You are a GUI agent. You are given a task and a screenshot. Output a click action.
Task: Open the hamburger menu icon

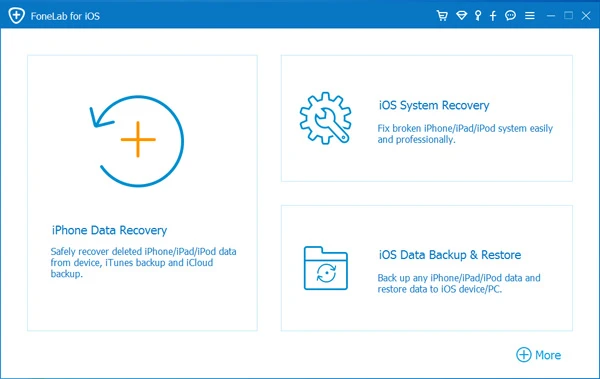[x=530, y=16]
